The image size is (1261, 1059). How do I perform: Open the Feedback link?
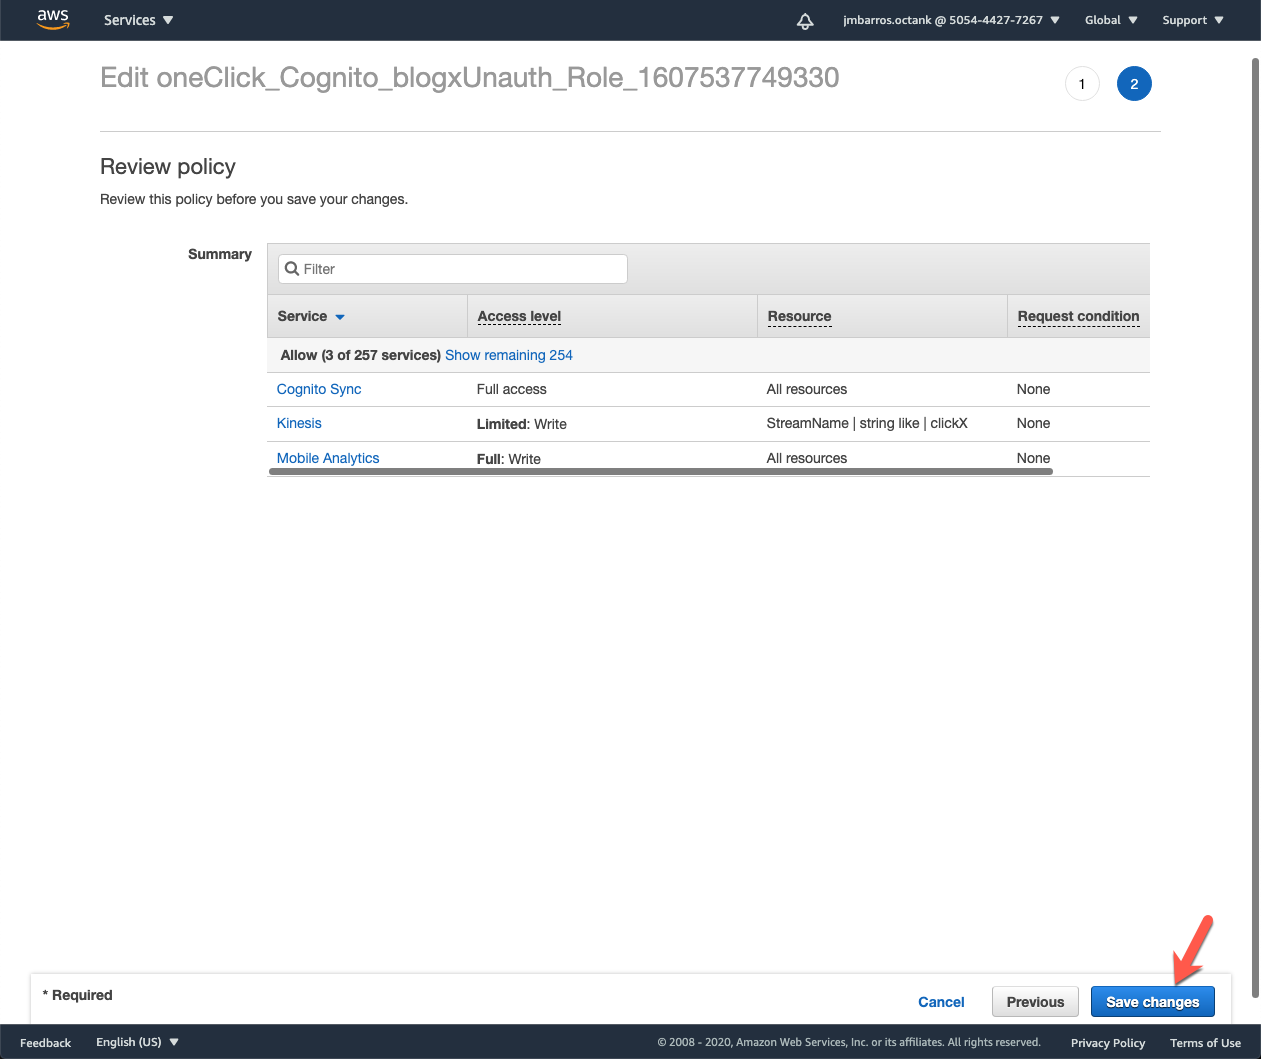click(45, 1042)
